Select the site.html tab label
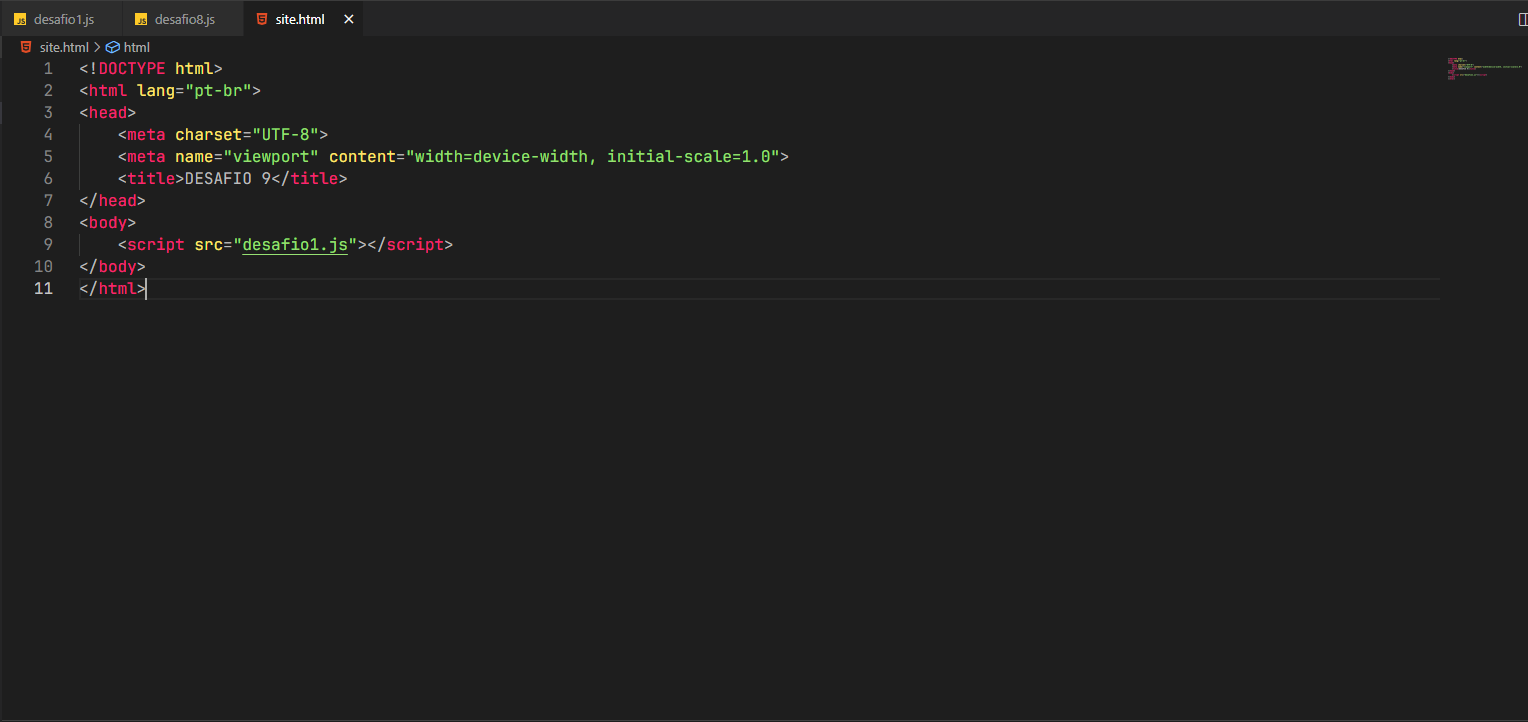This screenshot has height=722, width=1528. (300, 19)
